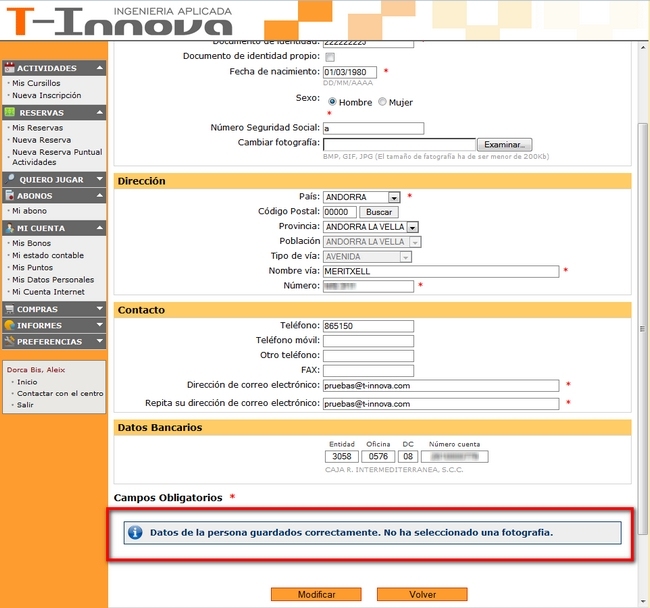Viewport: 650px width, 608px height.
Task: Open Mis Bonos menu item
Action: pyautogui.click(x=32, y=243)
